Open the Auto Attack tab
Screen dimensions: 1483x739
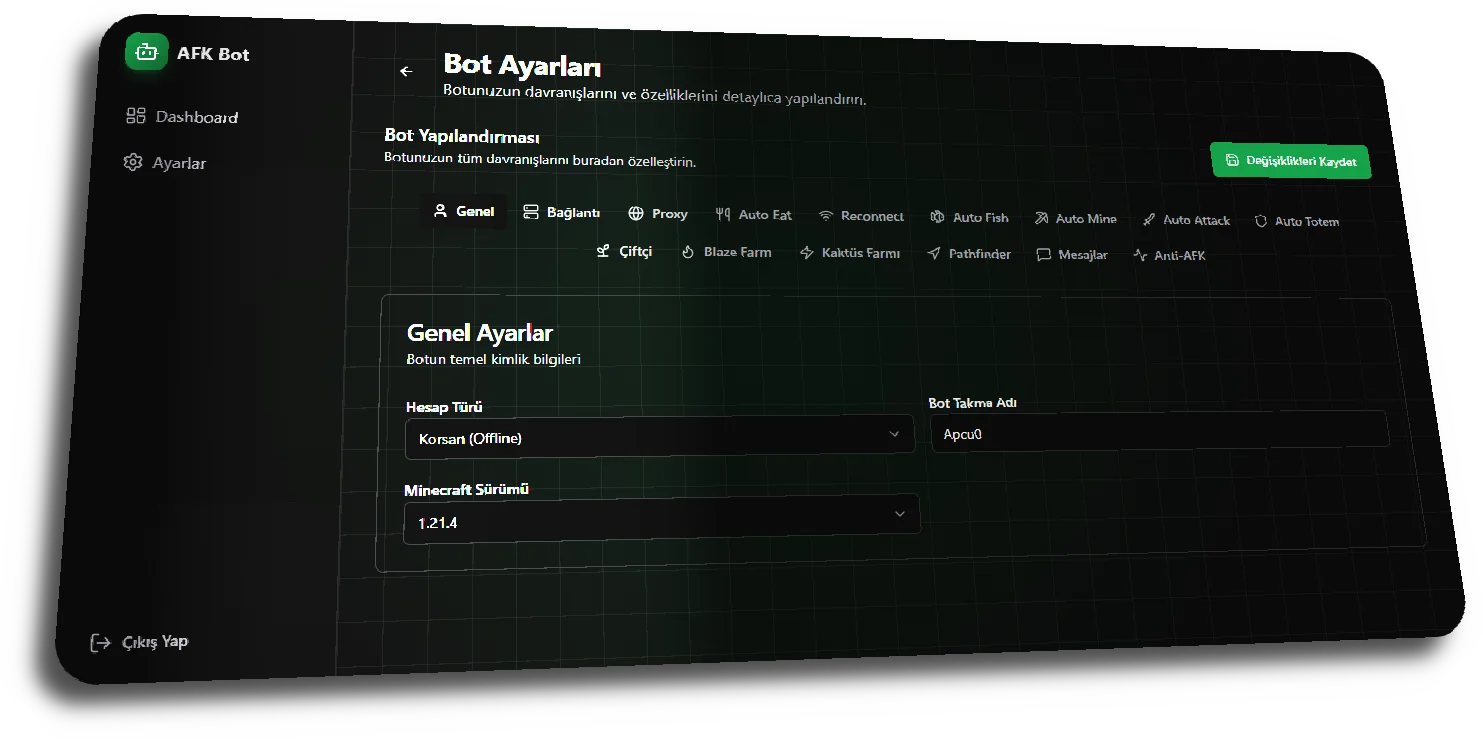point(1187,220)
